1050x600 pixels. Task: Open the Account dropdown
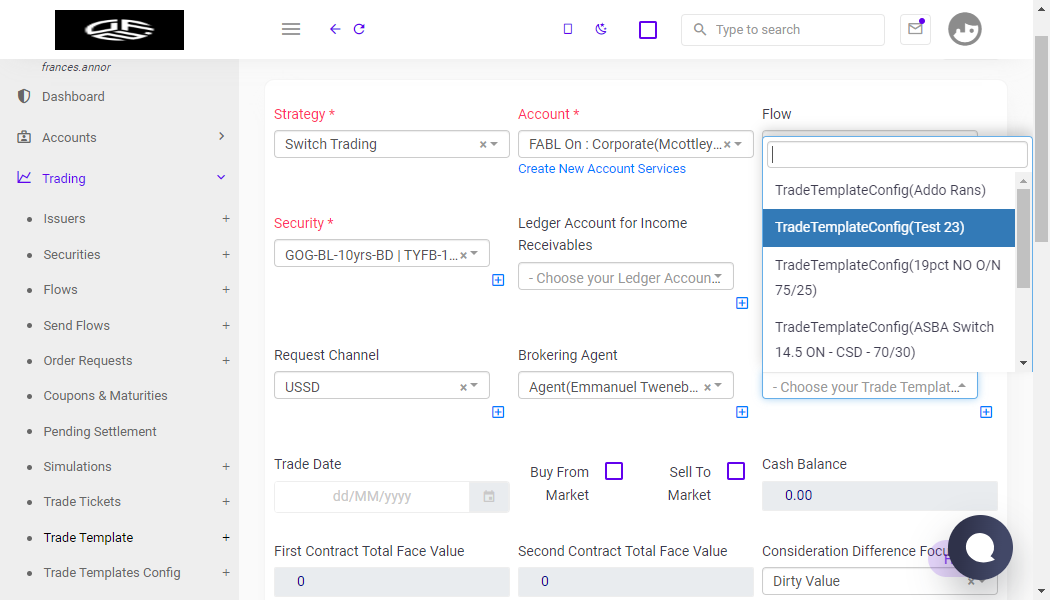[x=635, y=144]
